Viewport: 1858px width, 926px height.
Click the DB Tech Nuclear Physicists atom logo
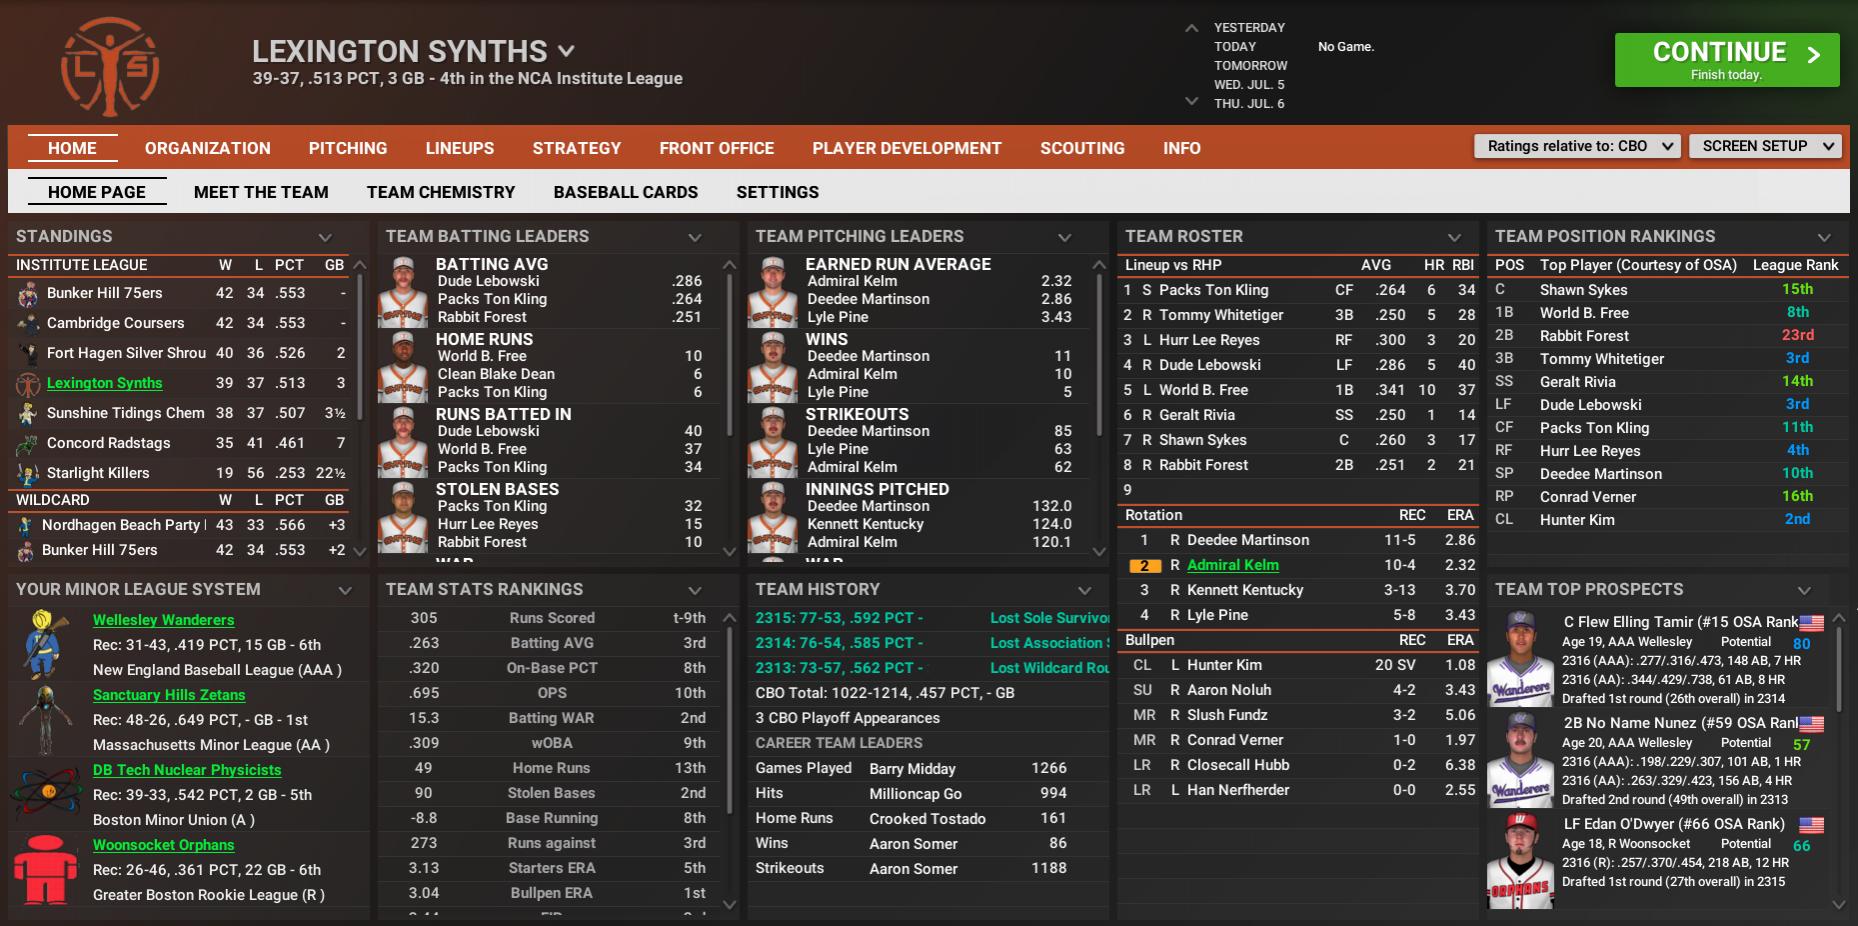[46, 793]
